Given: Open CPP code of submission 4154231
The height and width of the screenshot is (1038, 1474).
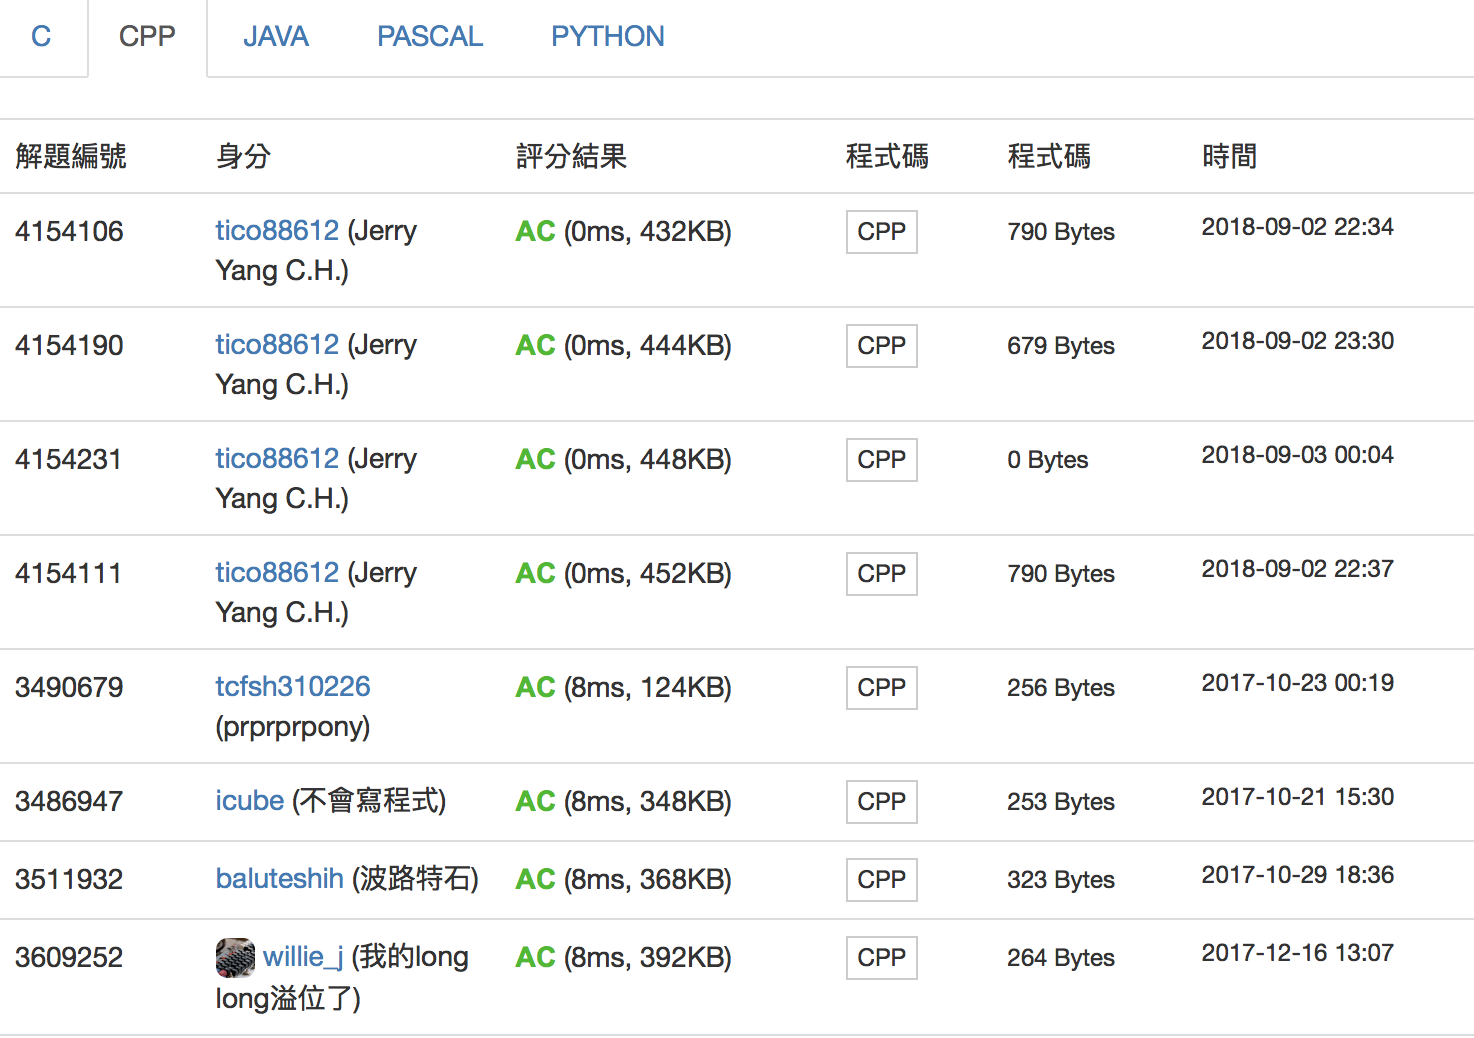Looking at the screenshot, I should (x=881, y=460).
